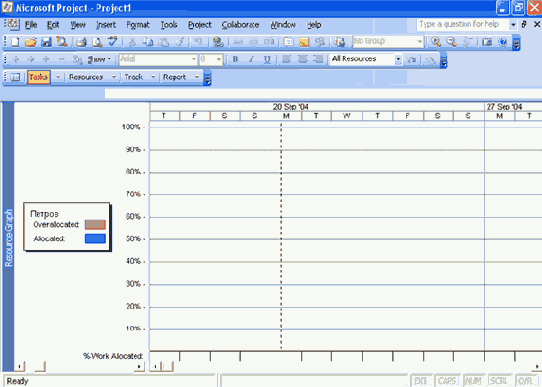The image size is (542, 387).
Task: Save the project with the floppy disk icon
Action: tap(46, 42)
